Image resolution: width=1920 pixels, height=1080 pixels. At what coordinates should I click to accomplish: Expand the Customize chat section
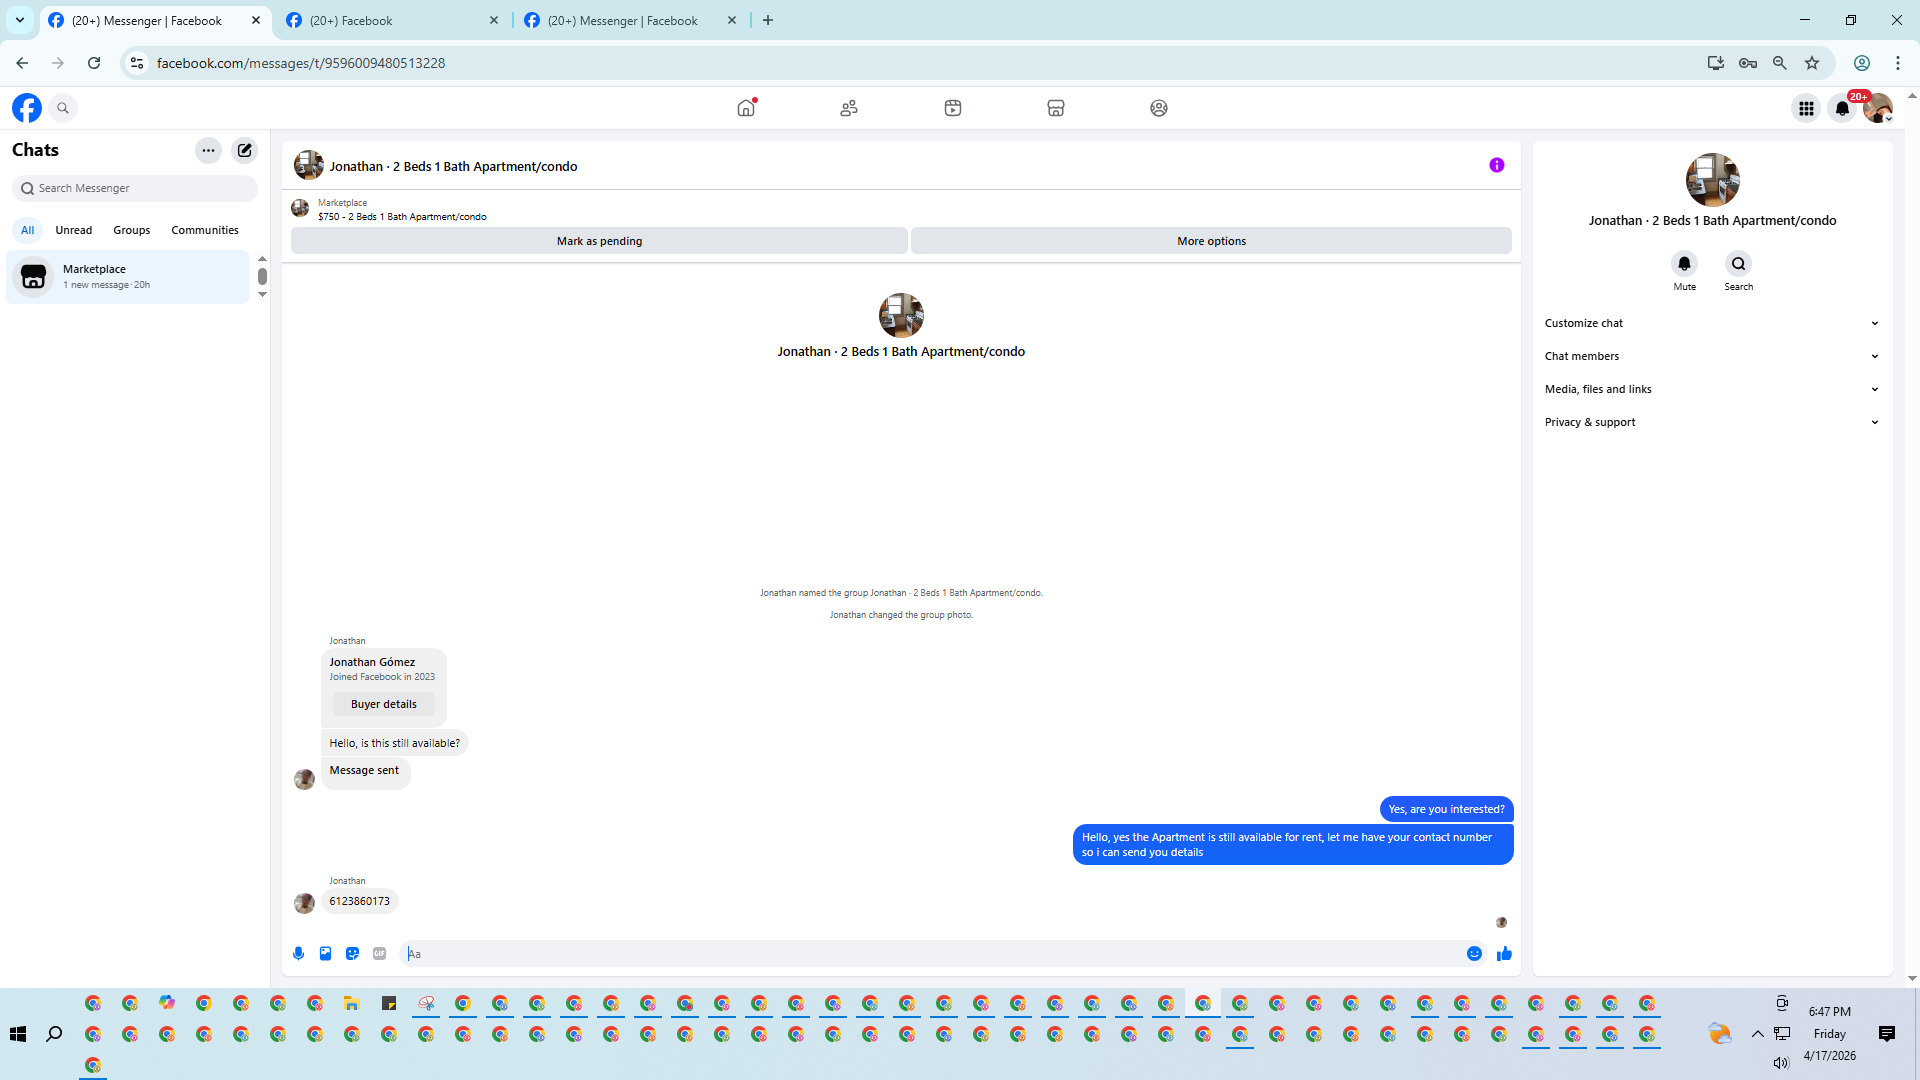pos(1711,323)
